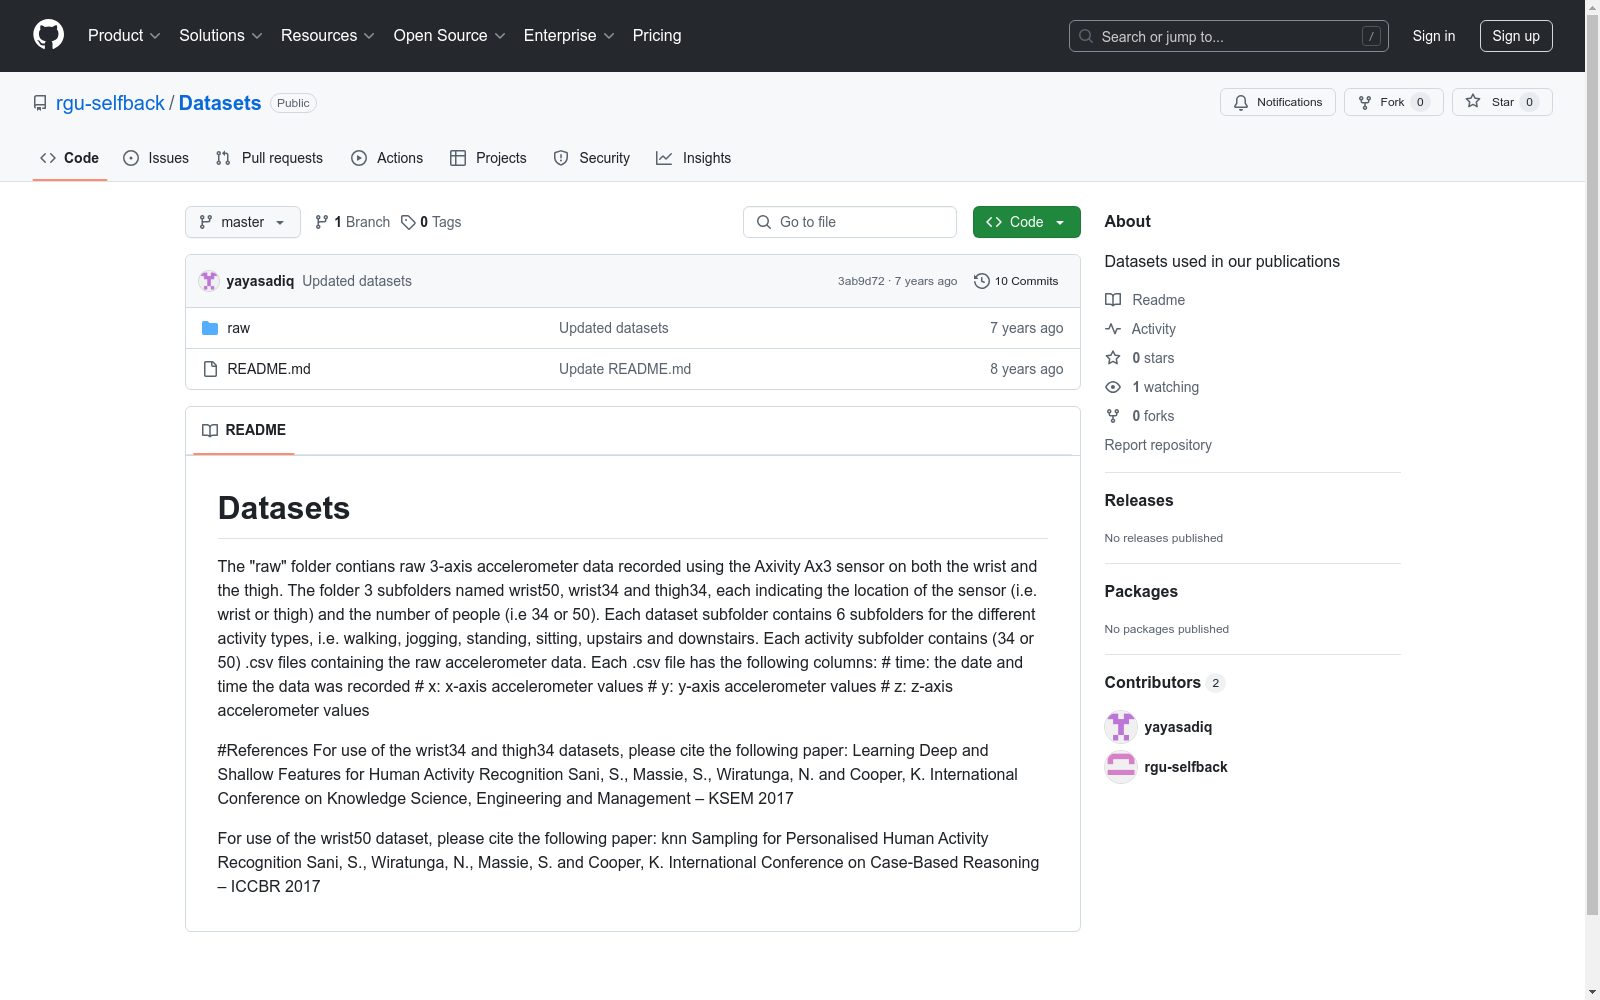
Task: Click the Go to file field
Action: [850, 222]
